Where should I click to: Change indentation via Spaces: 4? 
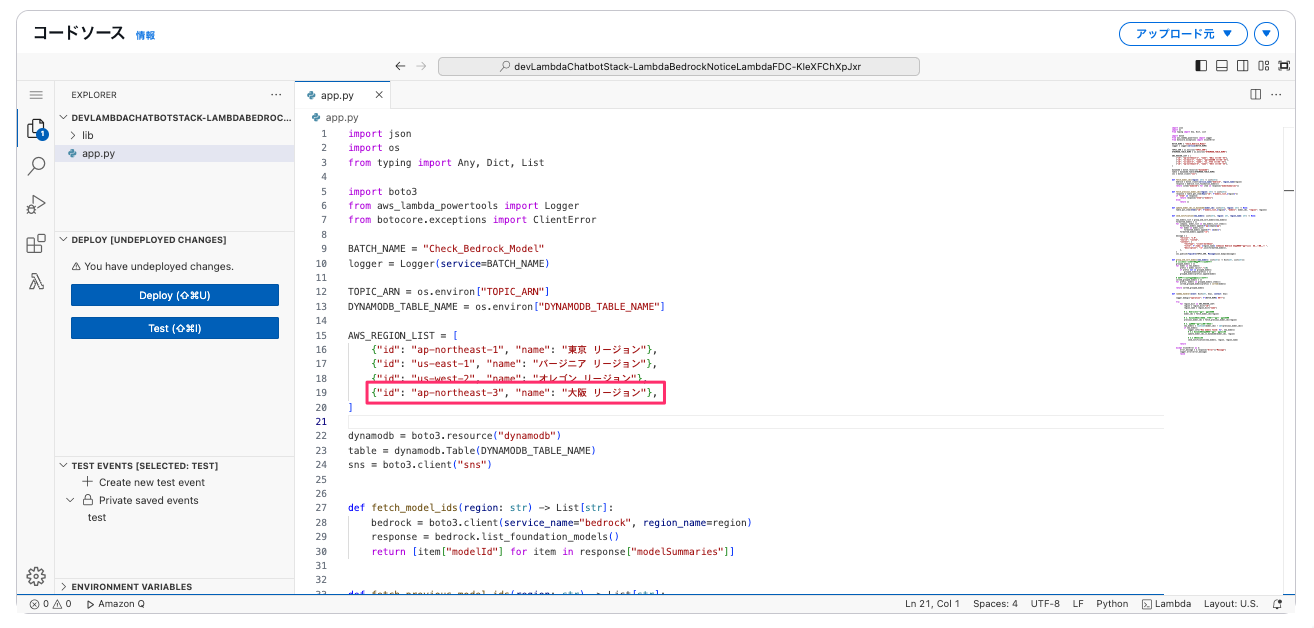[x=995, y=604]
